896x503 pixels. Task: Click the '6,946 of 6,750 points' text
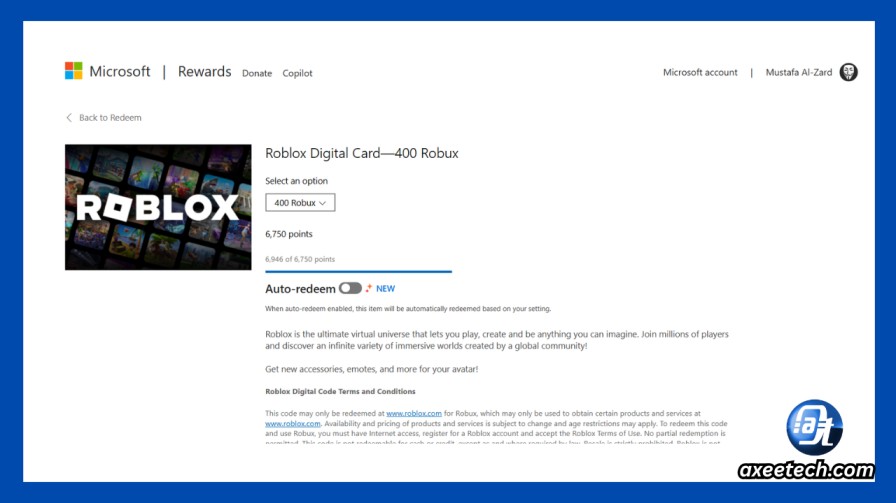[300, 259]
